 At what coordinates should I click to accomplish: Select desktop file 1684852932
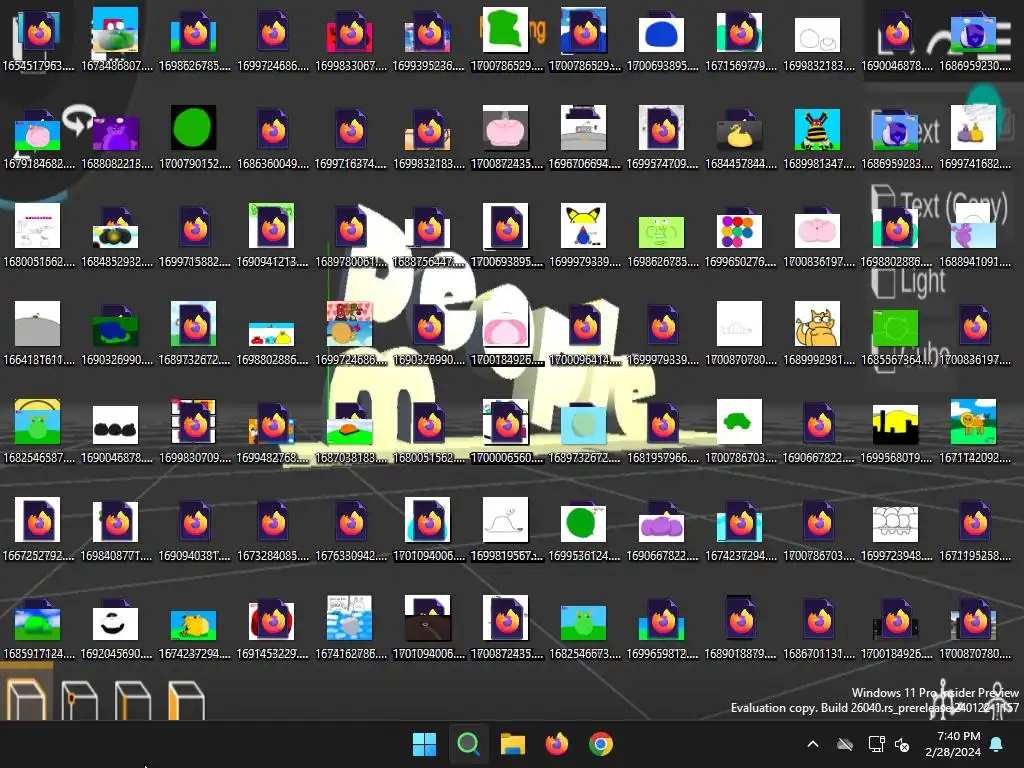[x=116, y=235]
